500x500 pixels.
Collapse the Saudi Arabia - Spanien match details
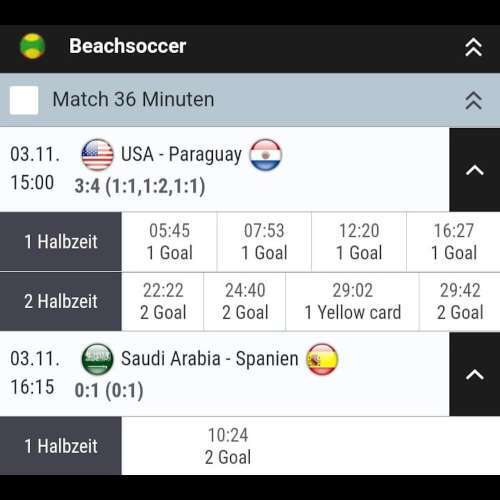475,374
